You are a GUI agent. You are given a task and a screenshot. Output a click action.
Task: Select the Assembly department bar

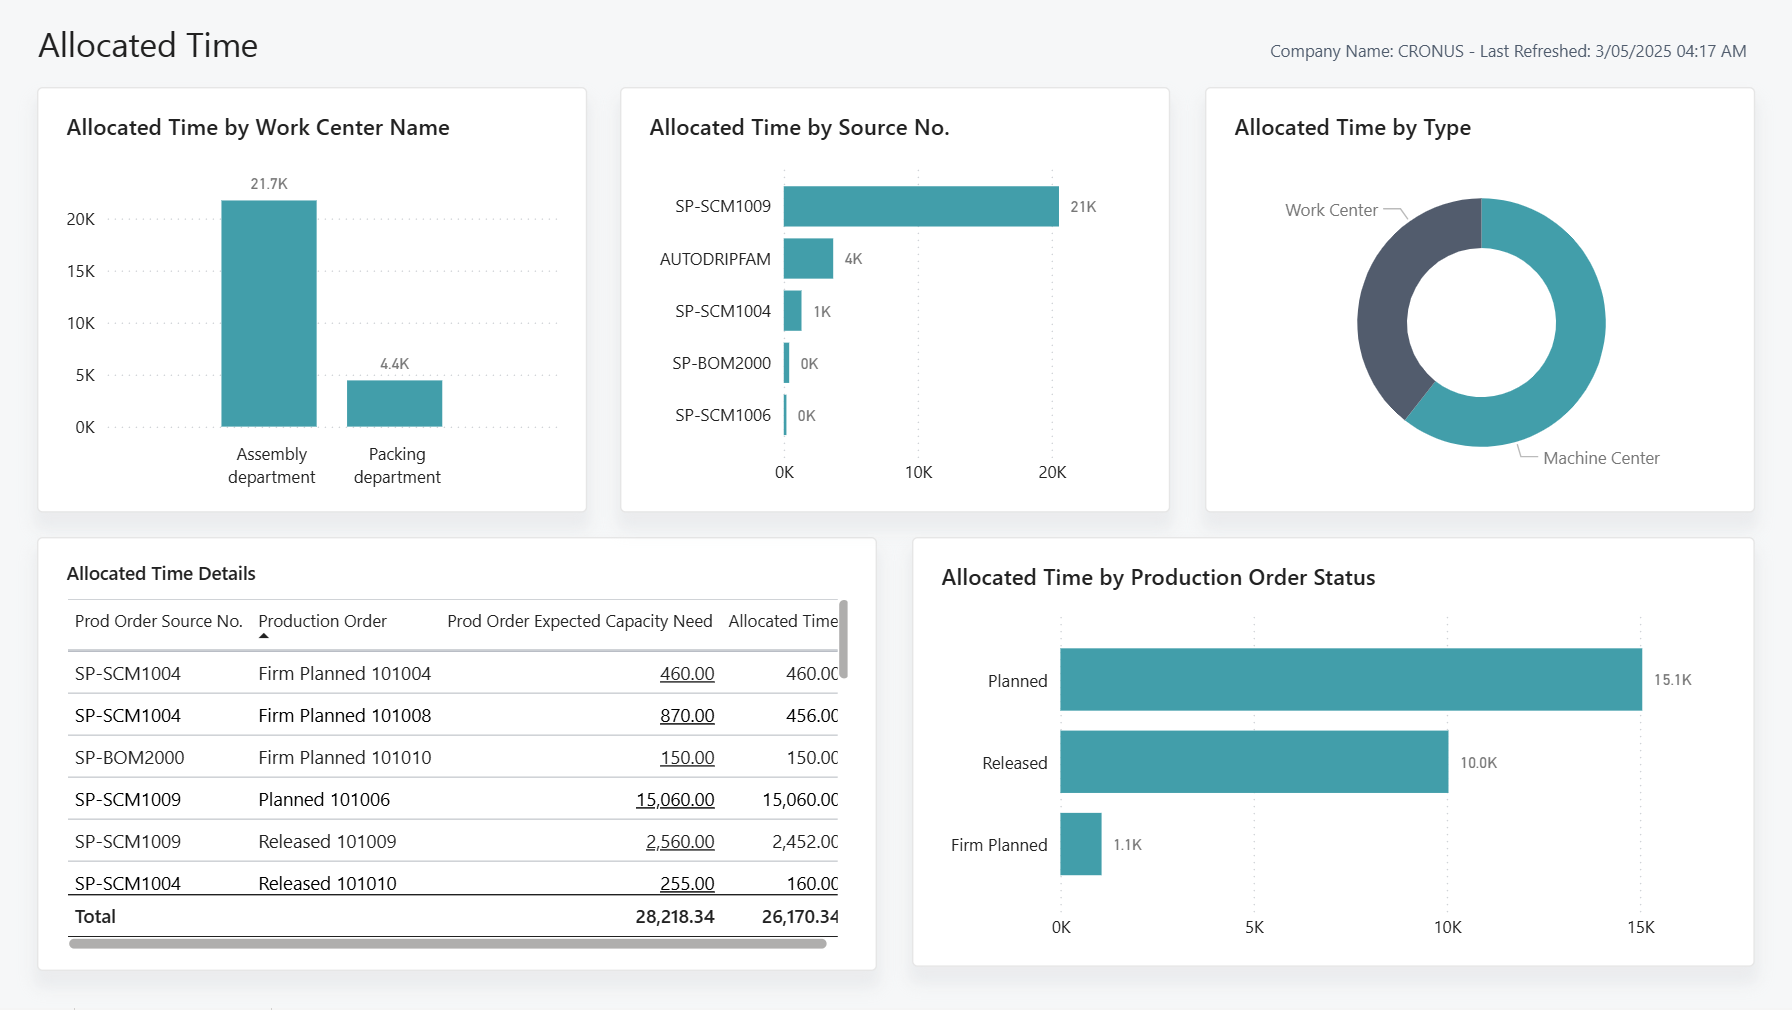pos(270,310)
